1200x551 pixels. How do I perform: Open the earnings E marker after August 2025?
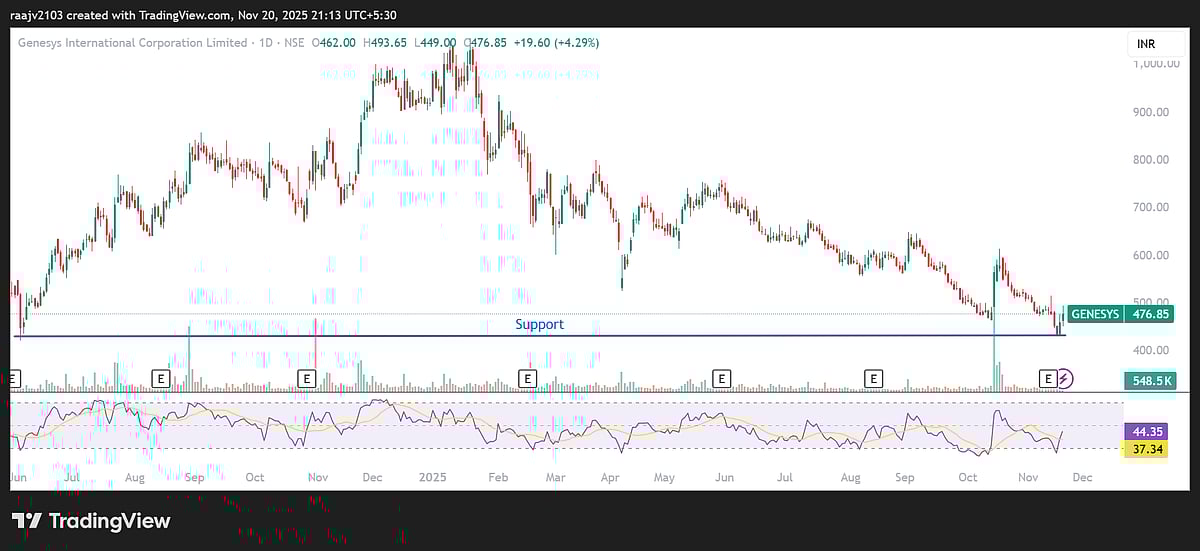[x=874, y=378]
